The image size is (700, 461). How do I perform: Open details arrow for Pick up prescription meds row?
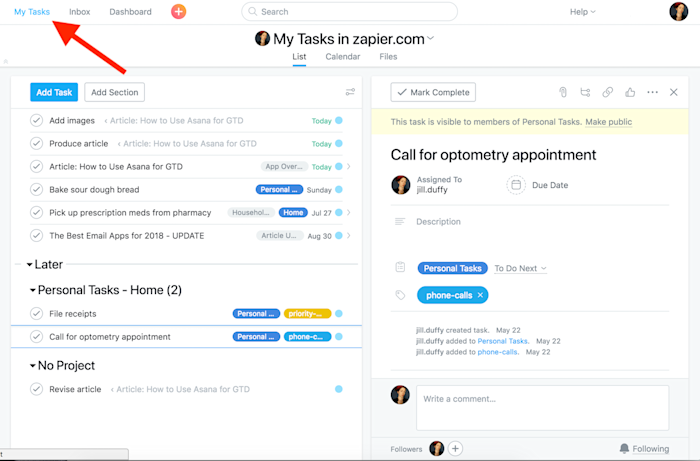[x=349, y=212]
